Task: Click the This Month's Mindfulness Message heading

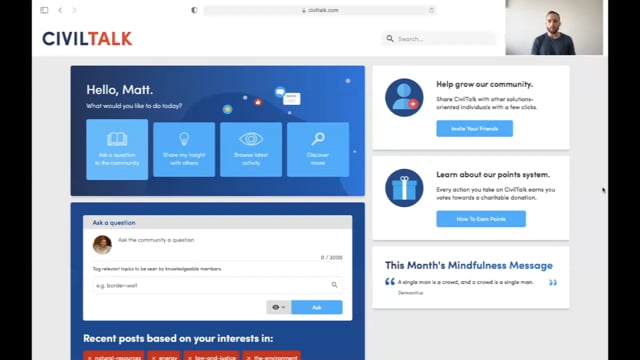Action: 469,265
